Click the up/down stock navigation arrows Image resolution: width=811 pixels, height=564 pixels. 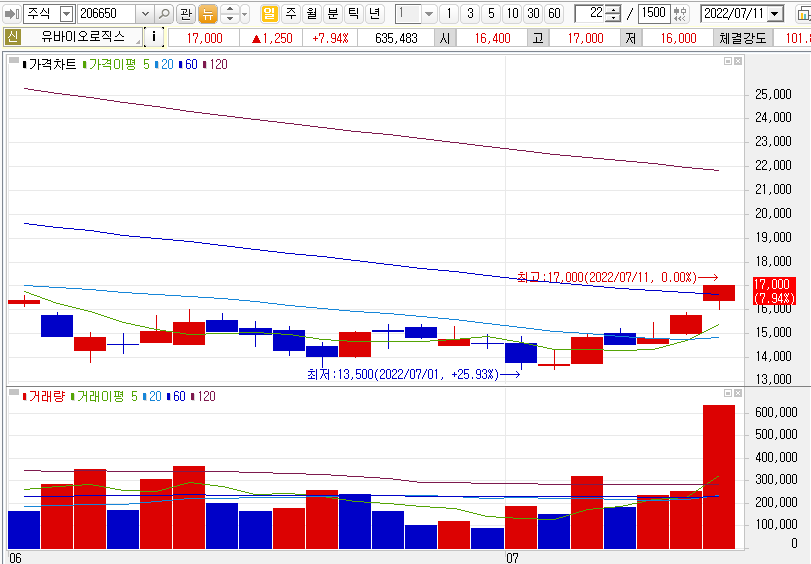(230, 14)
